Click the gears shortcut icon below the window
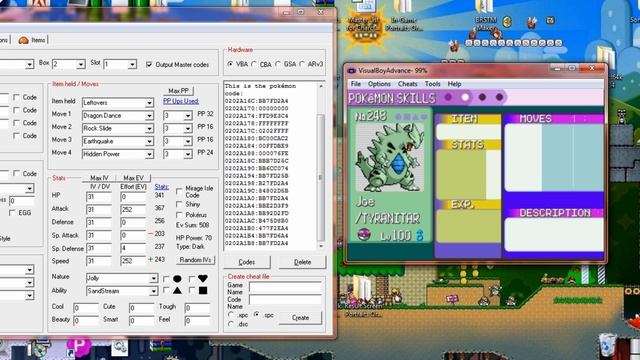This screenshot has width=640, height=360. (120, 347)
